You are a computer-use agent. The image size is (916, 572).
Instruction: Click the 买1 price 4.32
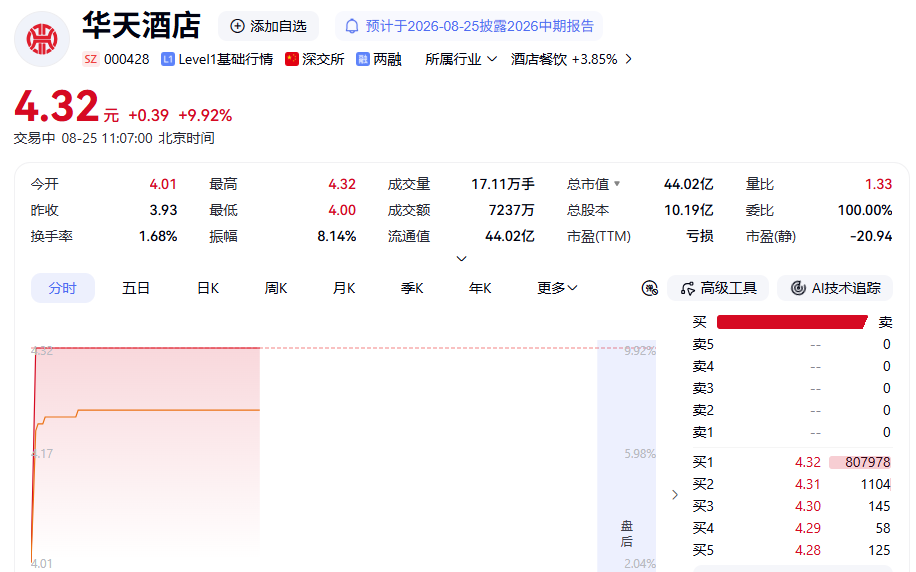[x=808, y=462]
